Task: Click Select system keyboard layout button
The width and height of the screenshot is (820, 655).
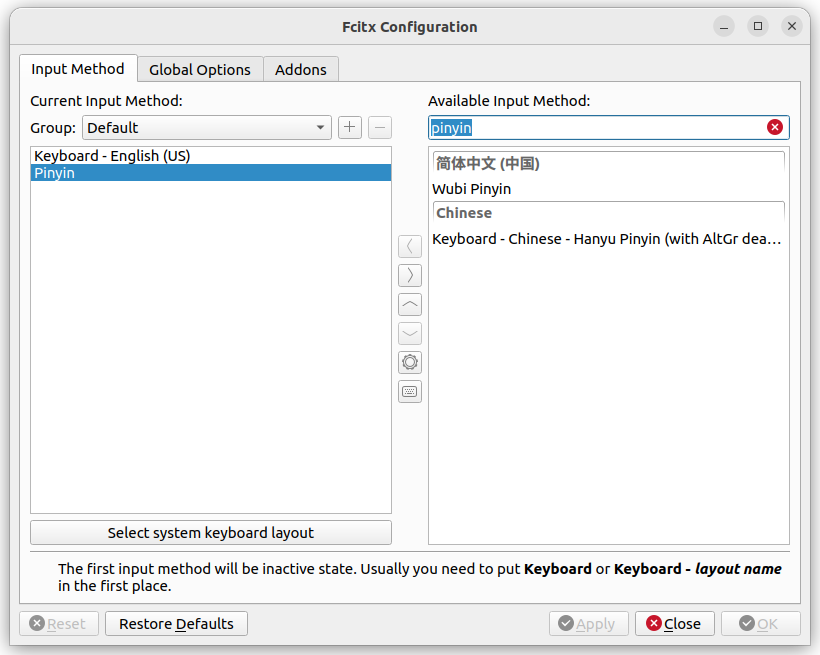Action: tap(211, 533)
